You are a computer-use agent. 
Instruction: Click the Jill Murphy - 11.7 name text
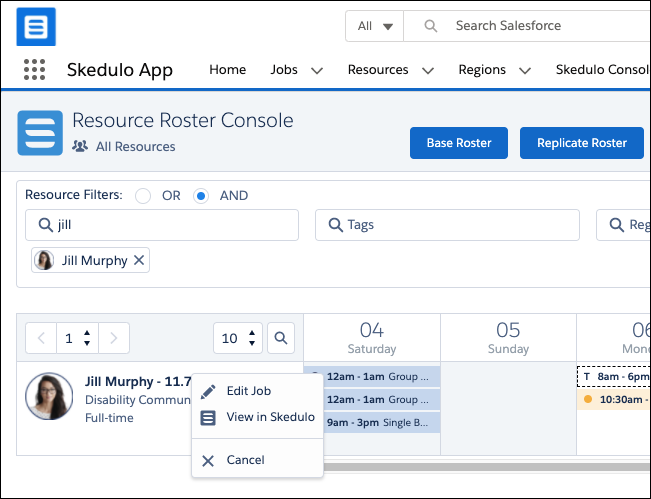138,381
